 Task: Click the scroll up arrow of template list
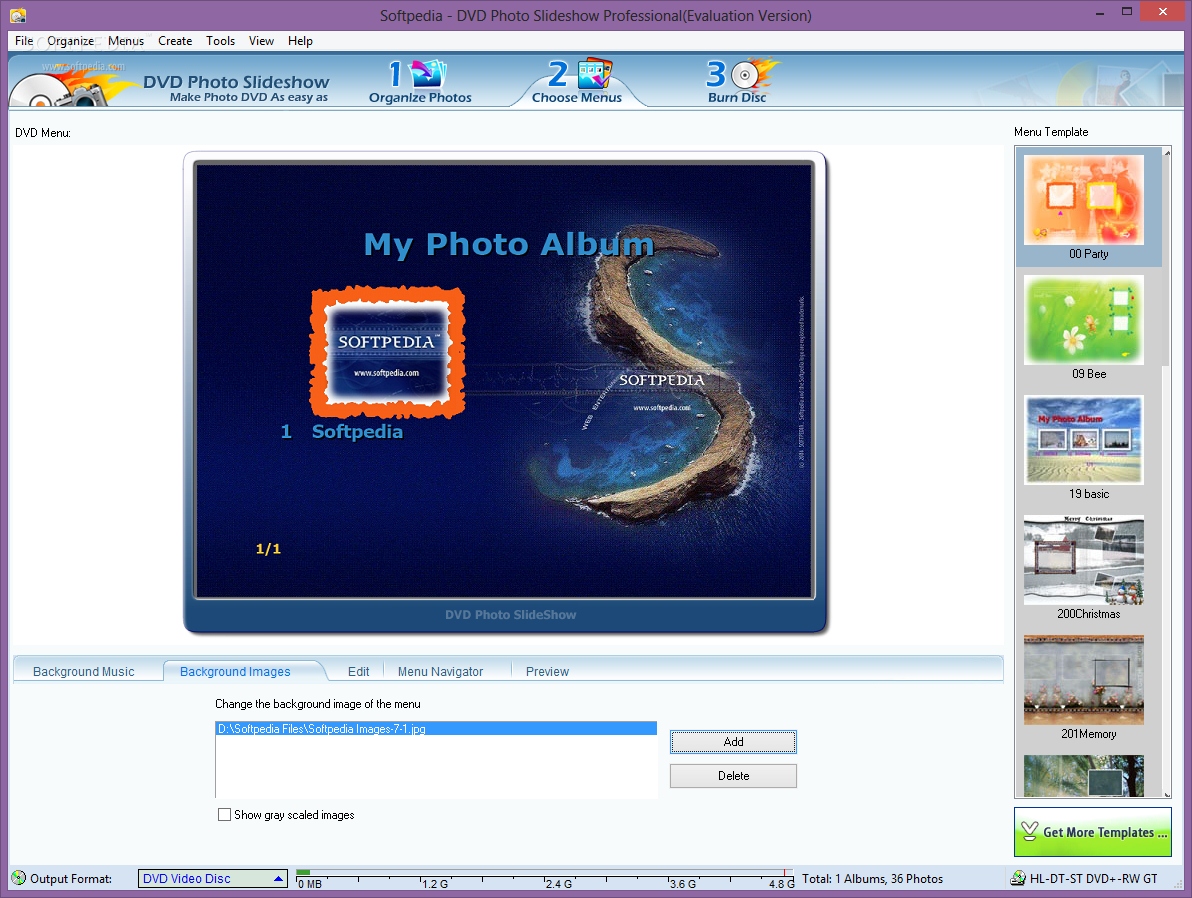point(1167,153)
